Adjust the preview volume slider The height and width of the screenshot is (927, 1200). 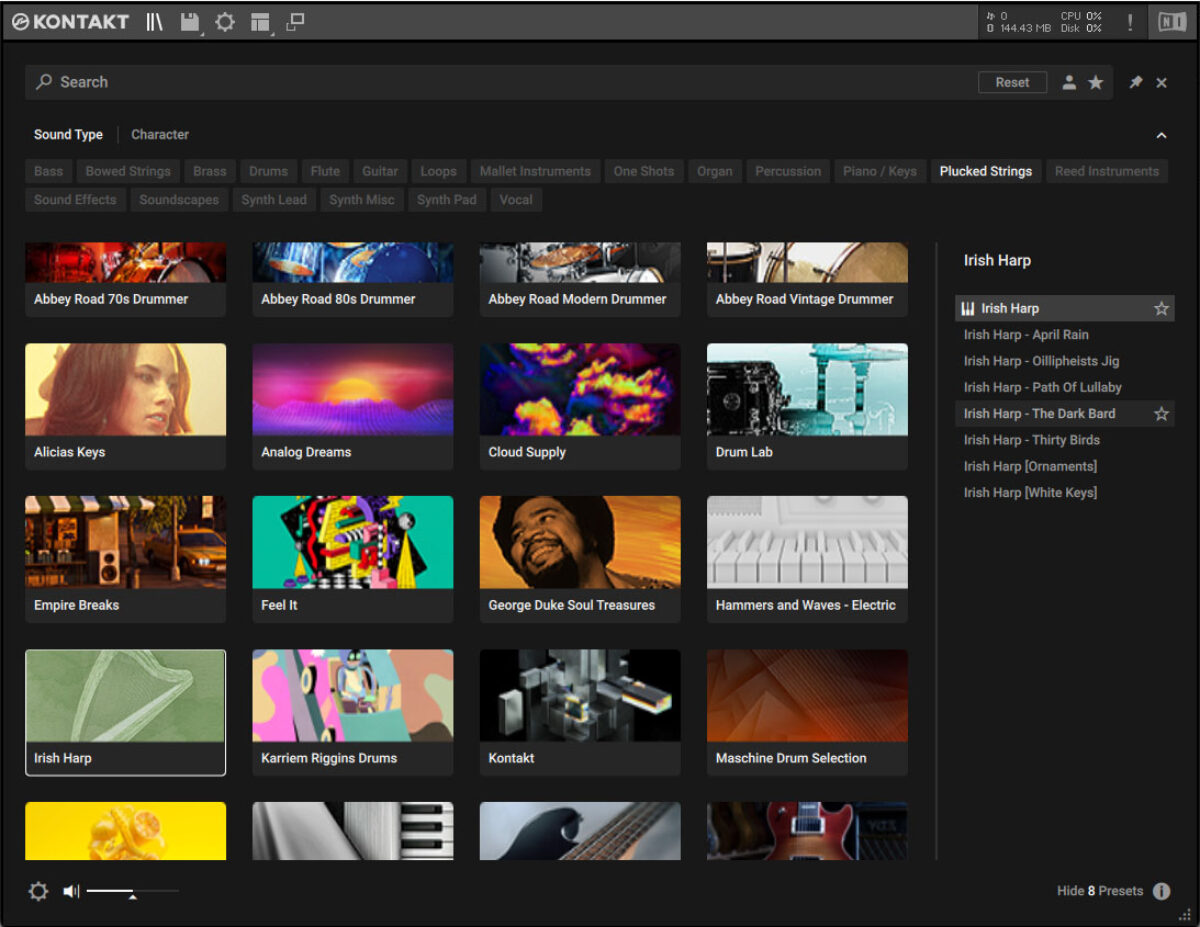[133, 891]
